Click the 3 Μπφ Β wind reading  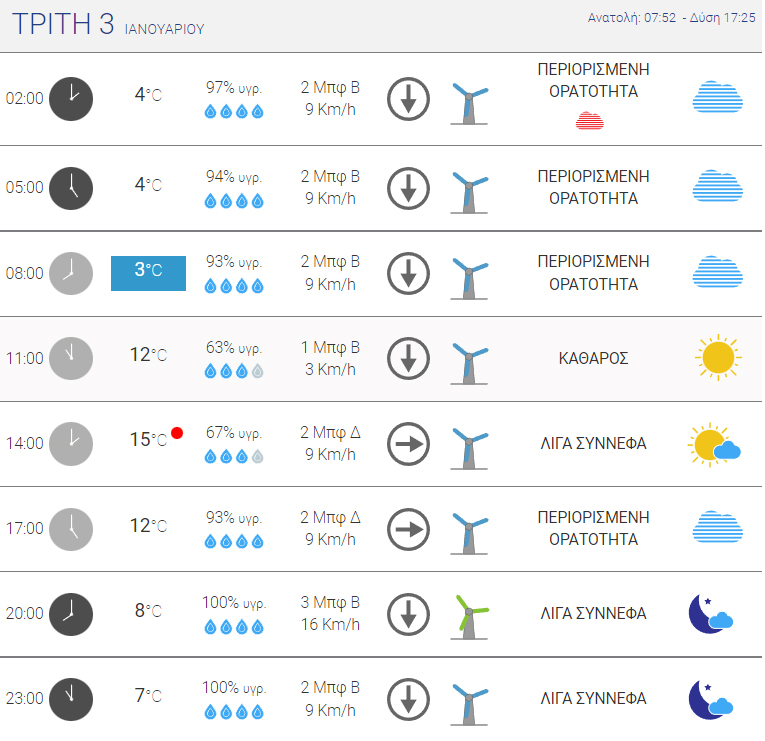330,604
